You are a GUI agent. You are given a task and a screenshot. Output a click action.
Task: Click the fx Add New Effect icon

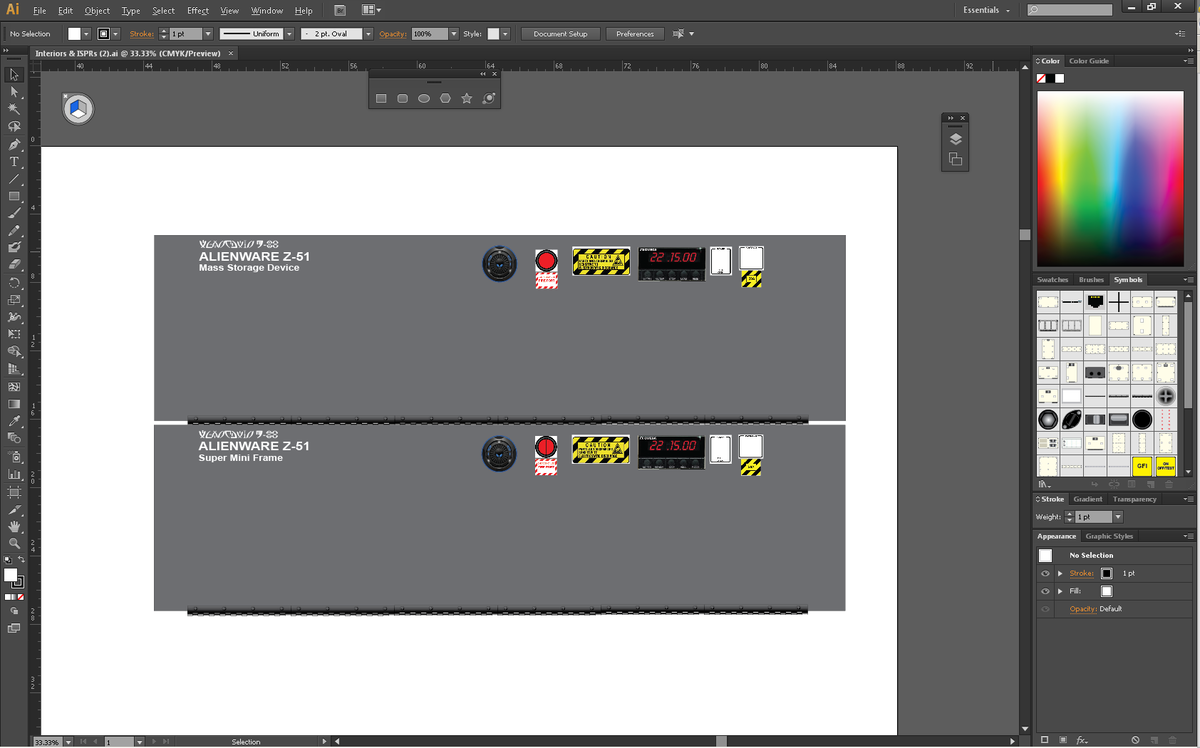click(x=1082, y=740)
